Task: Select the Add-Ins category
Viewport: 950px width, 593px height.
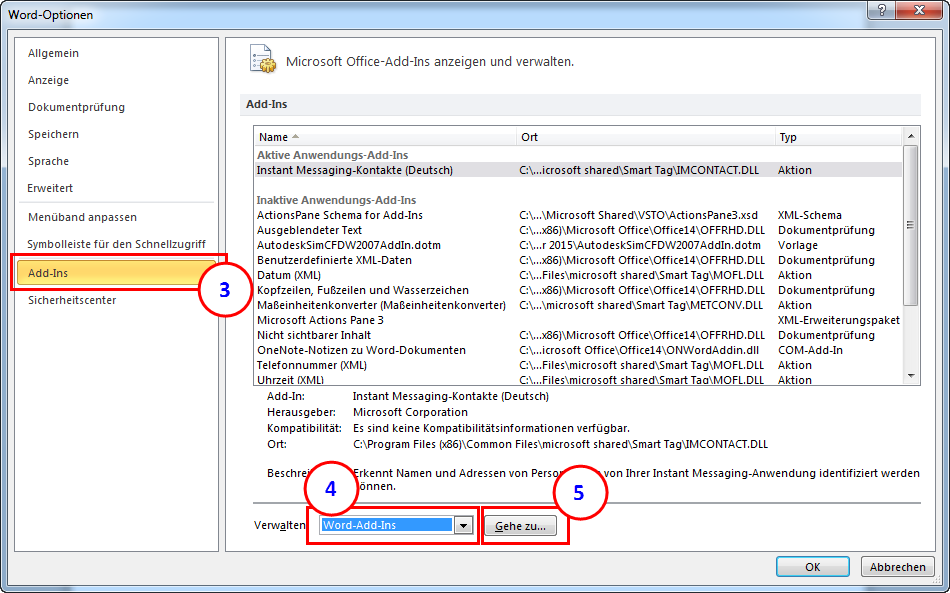Action: tap(116, 273)
